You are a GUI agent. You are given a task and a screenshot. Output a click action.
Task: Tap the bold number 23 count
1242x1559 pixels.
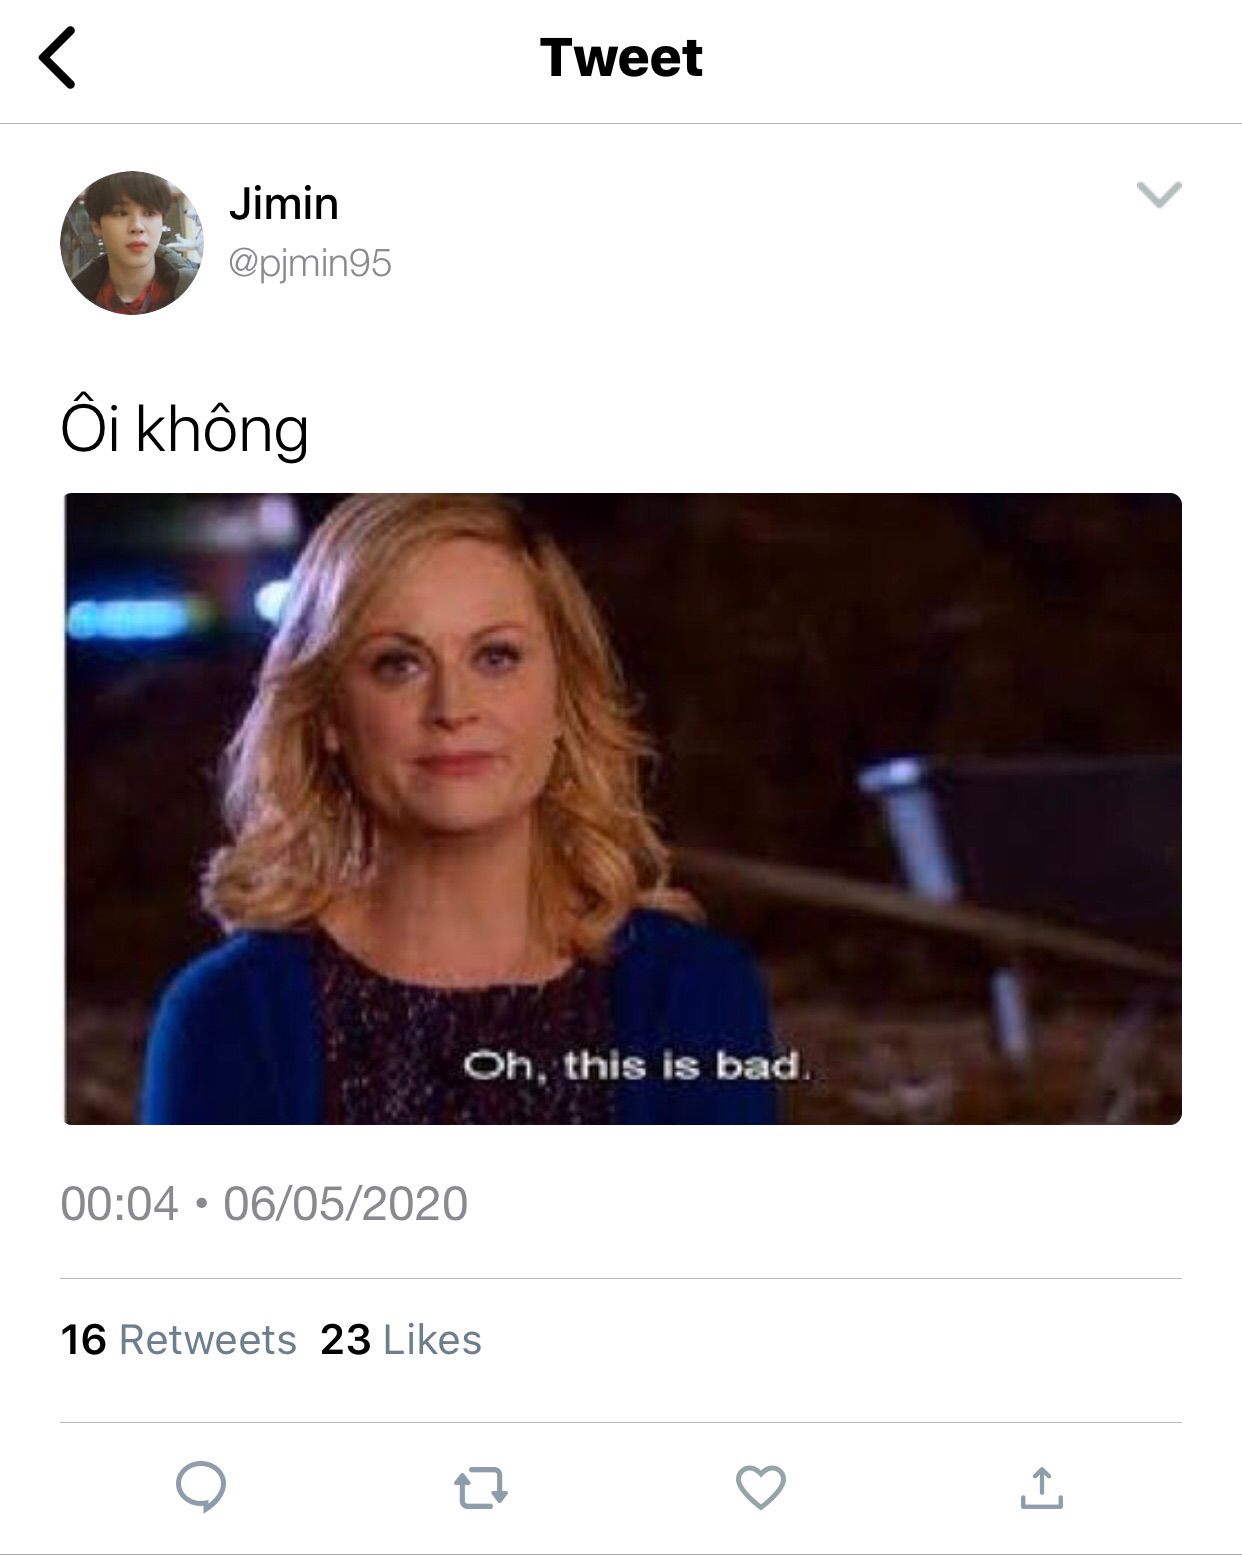coord(346,1340)
